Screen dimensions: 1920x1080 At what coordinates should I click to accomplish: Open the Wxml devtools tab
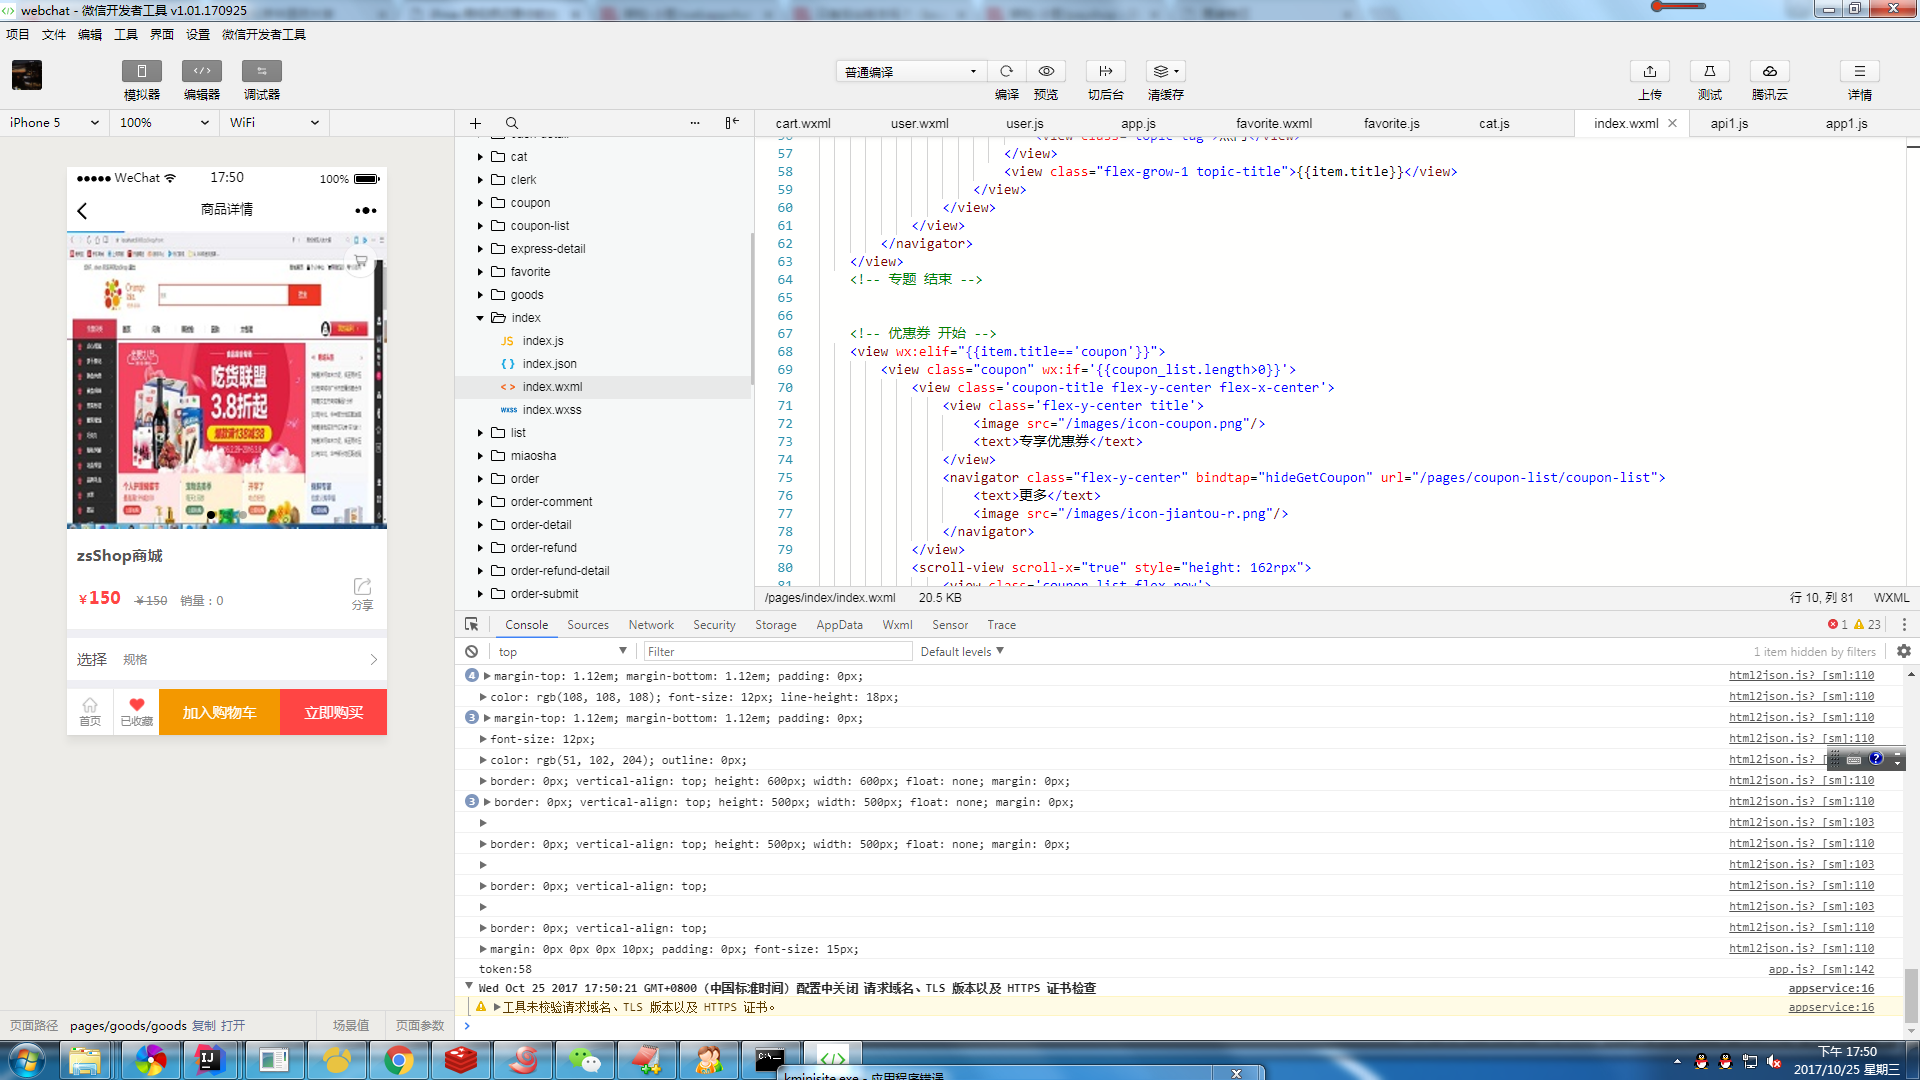click(x=897, y=625)
